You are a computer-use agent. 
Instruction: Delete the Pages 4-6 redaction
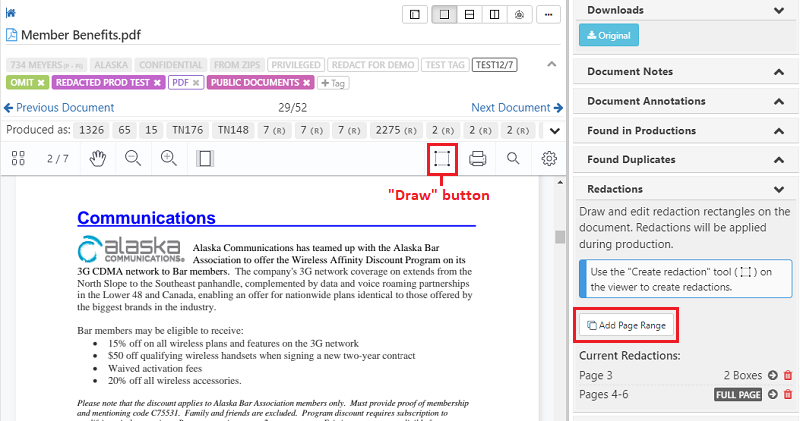788,394
